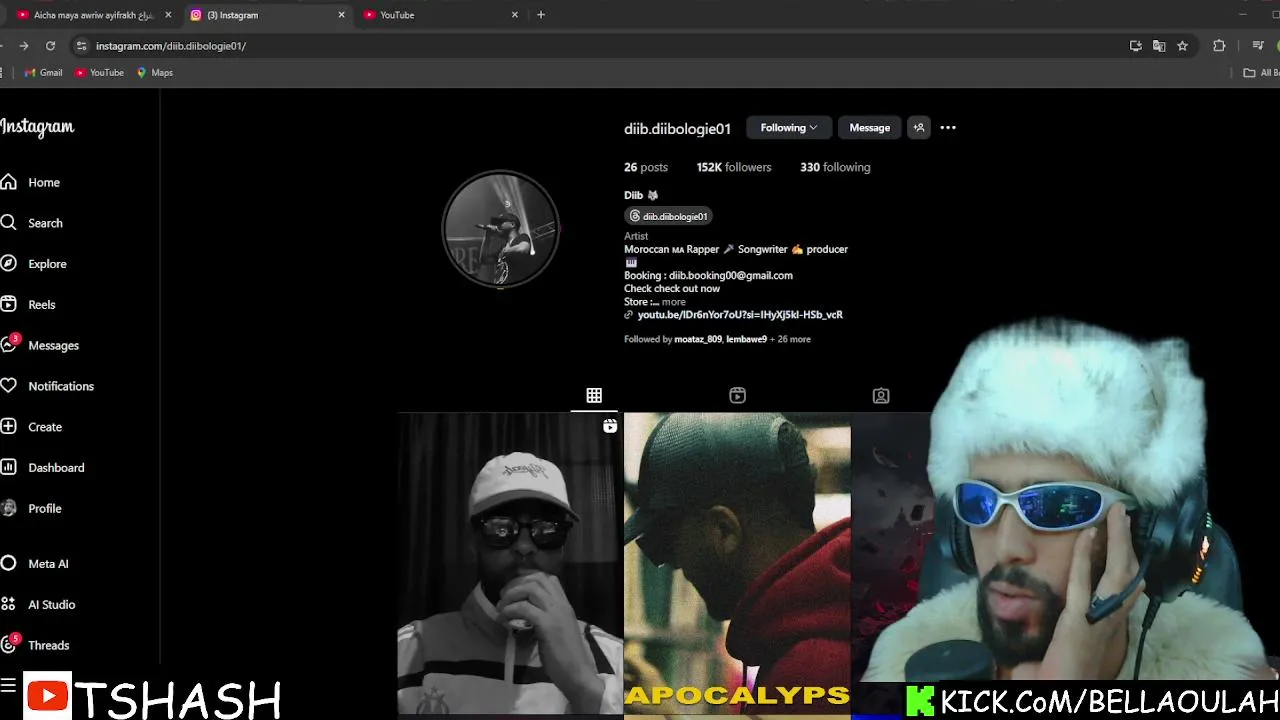The height and width of the screenshot is (720, 1280).
Task: Open youtu.be link in bio
Action: tap(740, 315)
